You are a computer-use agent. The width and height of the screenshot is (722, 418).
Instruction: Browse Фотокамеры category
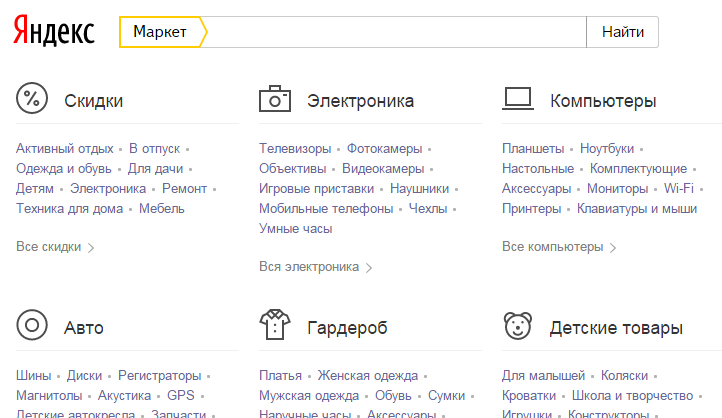(384, 149)
